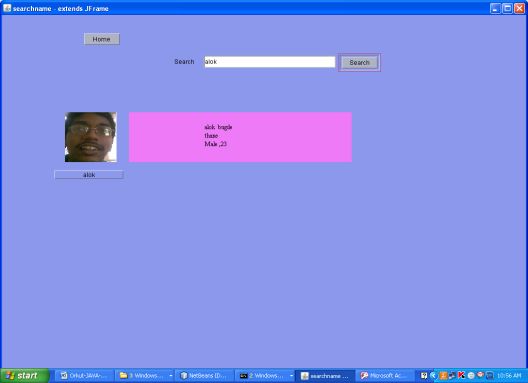528x383 pixels.
Task: Open the profile photo thumbnail
Action: tap(91, 137)
